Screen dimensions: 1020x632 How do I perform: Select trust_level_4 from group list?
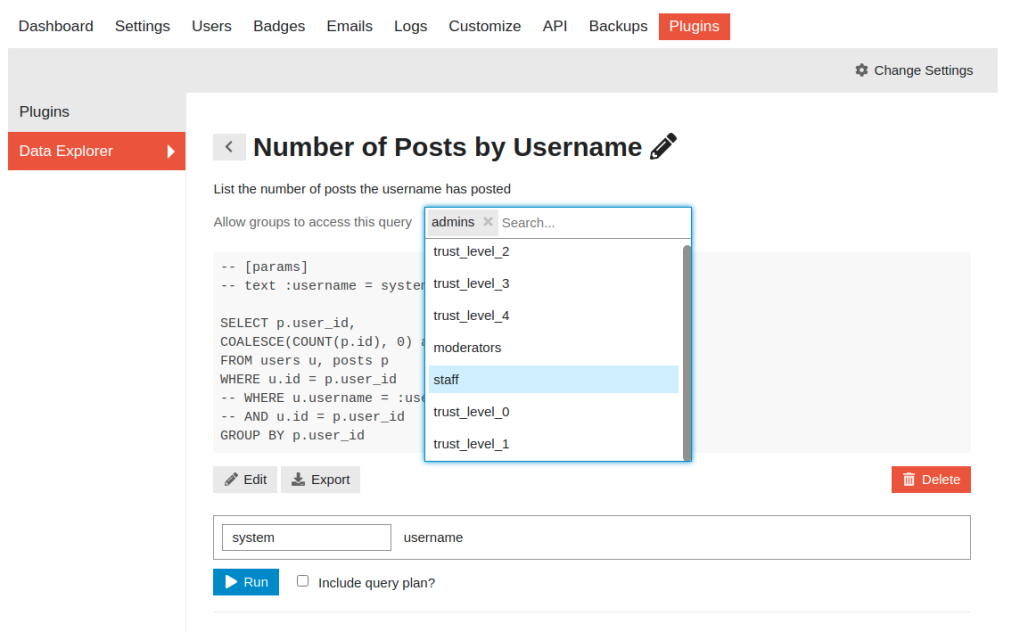pyautogui.click(x=554, y=315)
